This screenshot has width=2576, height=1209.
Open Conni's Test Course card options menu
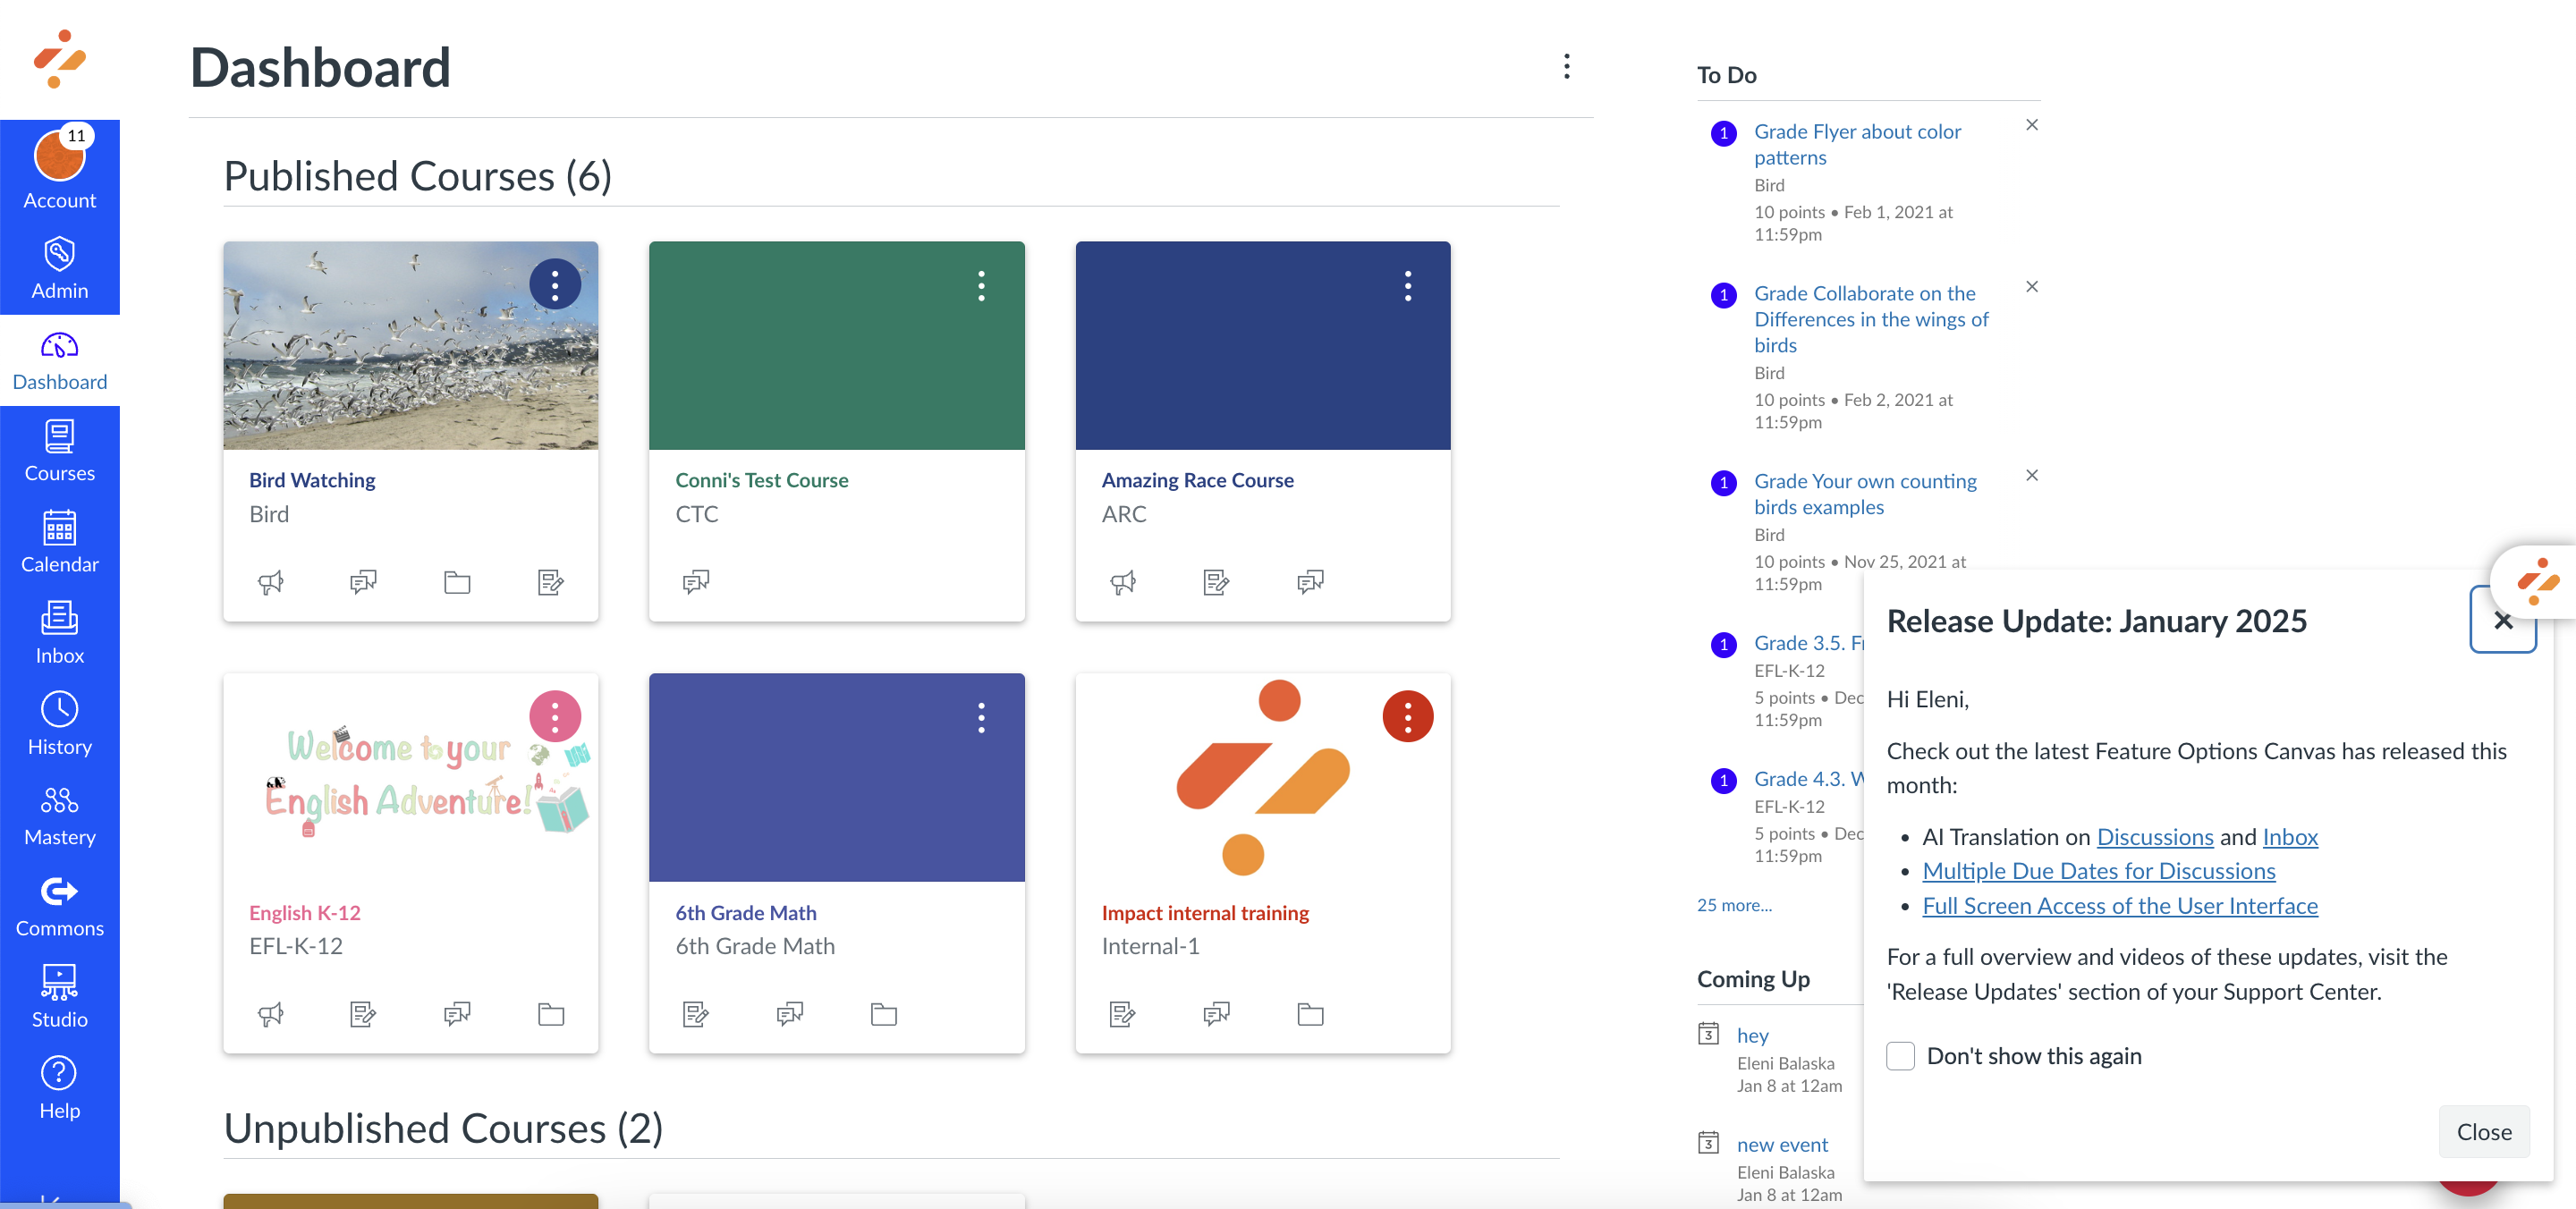pos(981,286)
